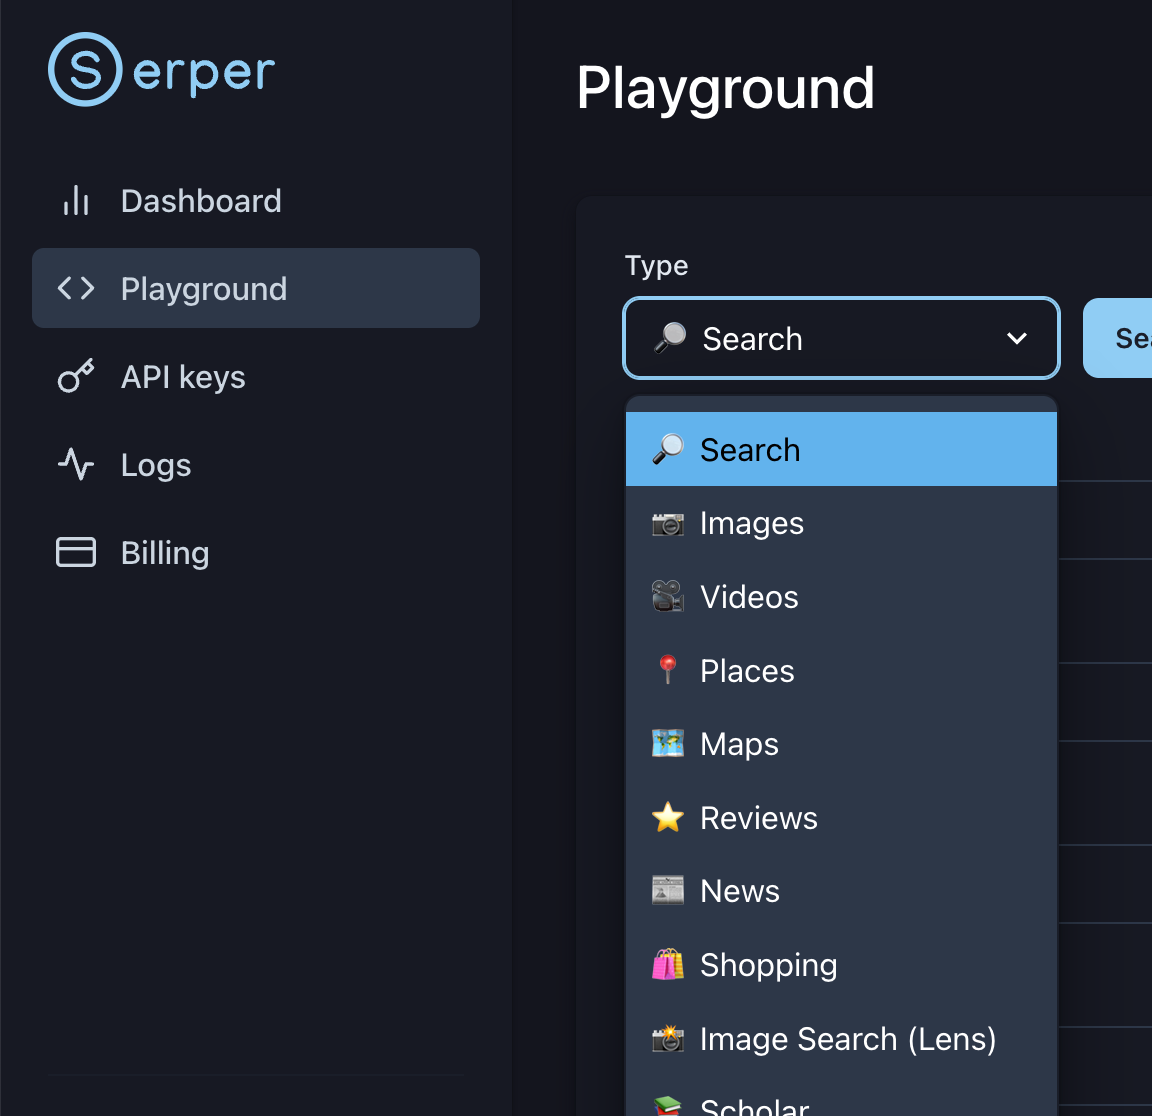Click the light blue button beside the Type field

(x=1117, y=338)
